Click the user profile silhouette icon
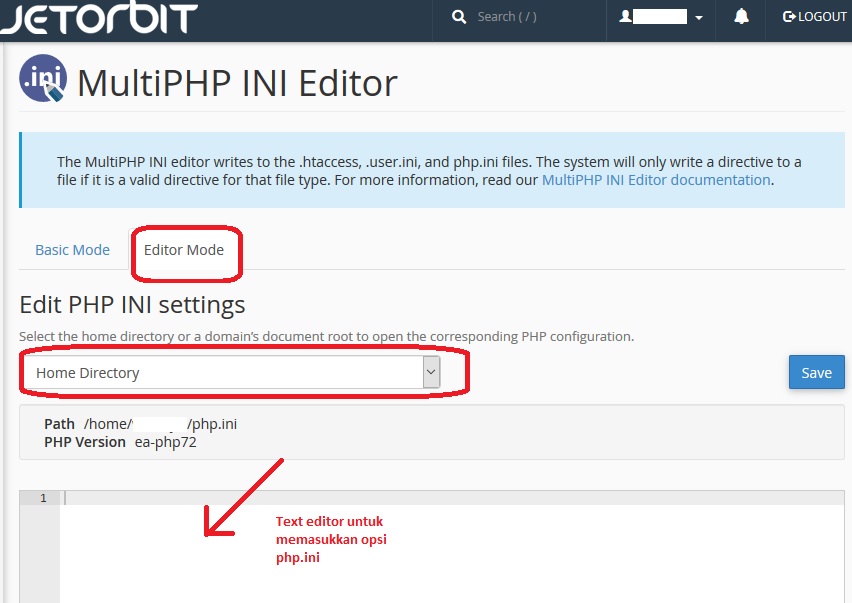The image size is (852, 603). (625, 16)
